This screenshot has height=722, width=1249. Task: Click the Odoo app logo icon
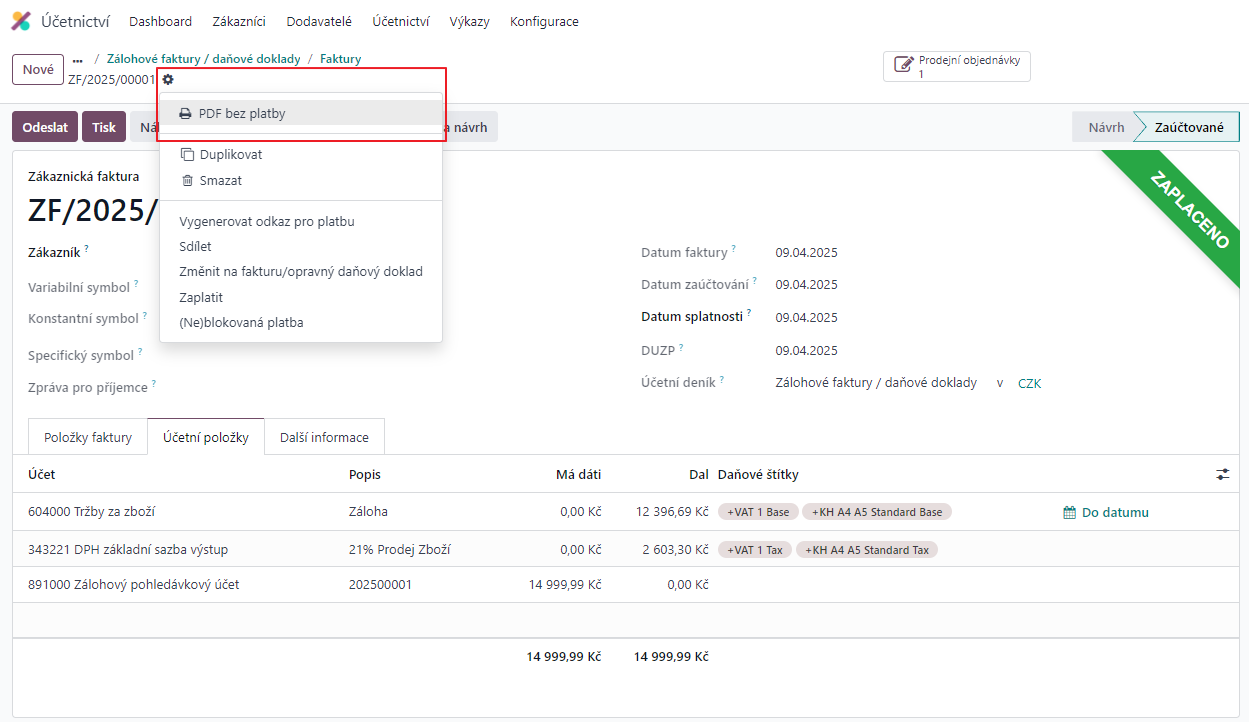(21, 21)
